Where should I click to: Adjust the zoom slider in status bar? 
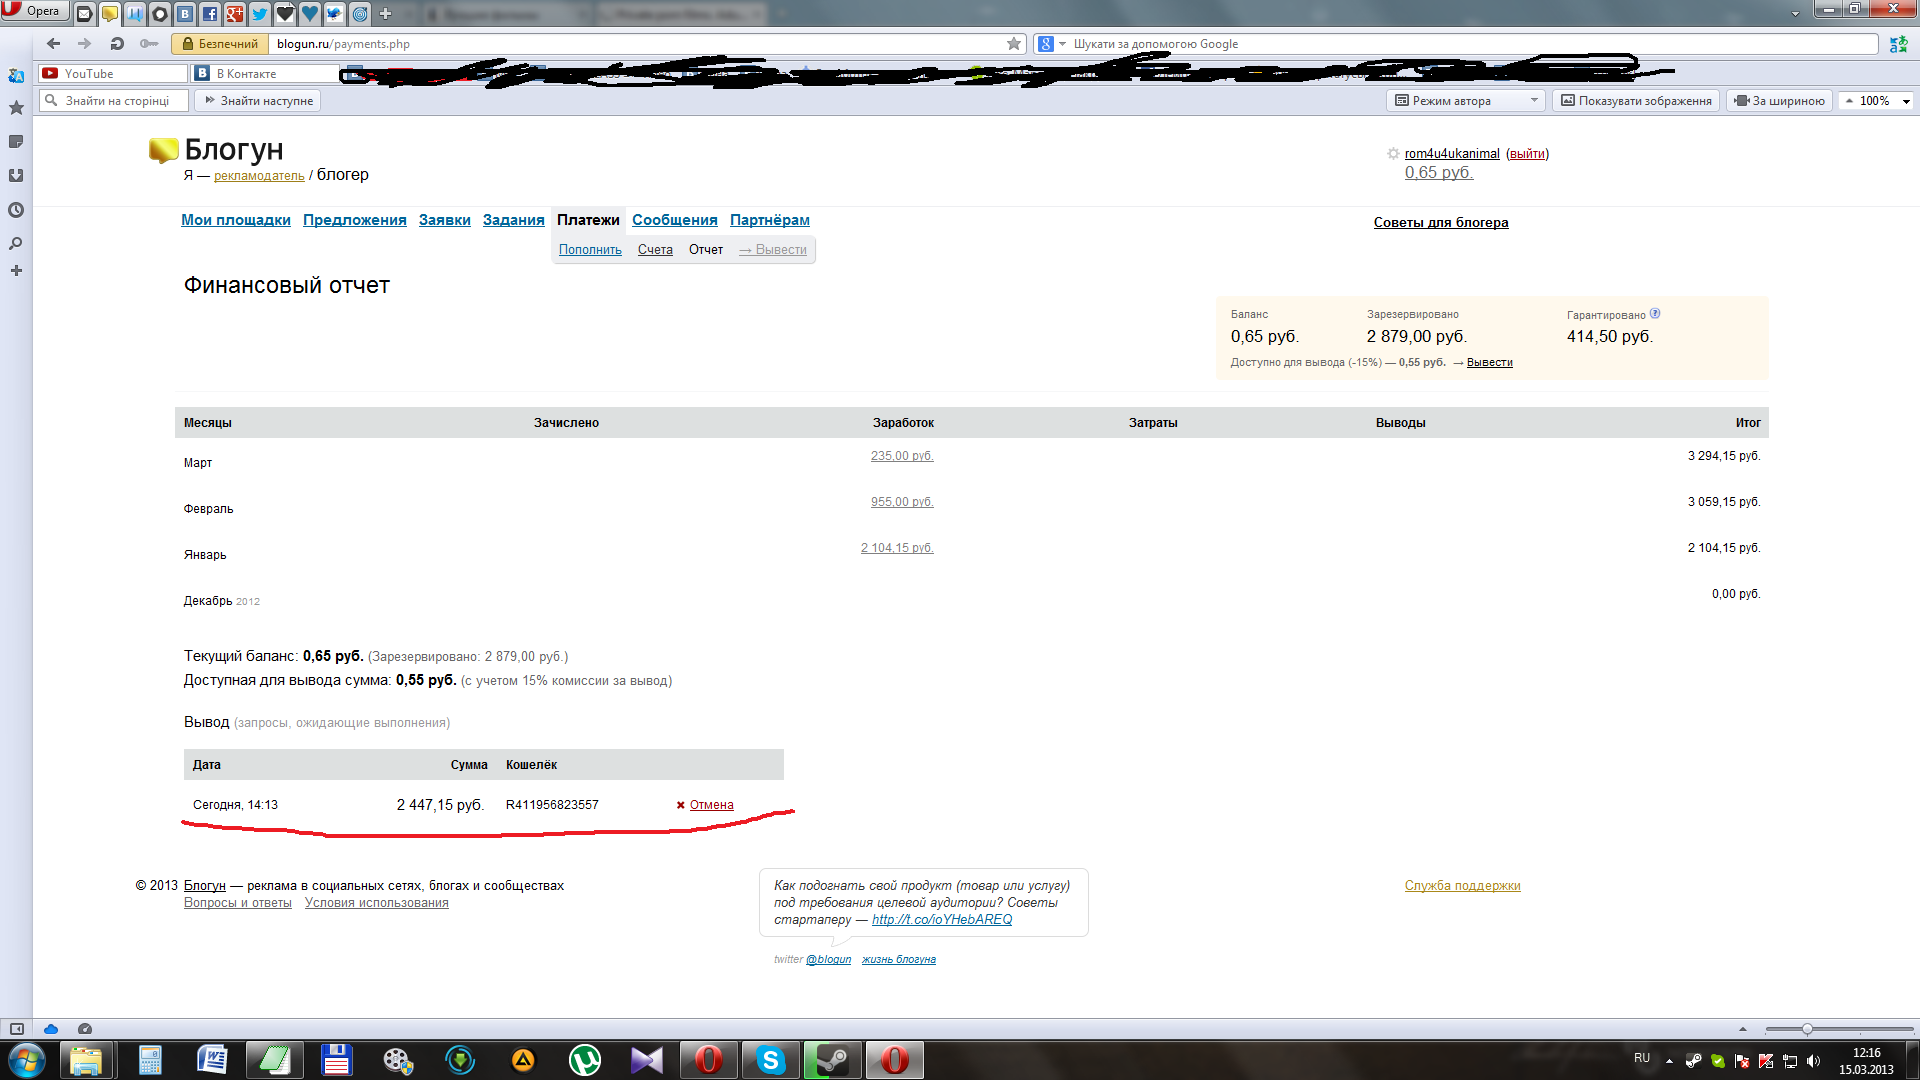tap(1807, 1029)
